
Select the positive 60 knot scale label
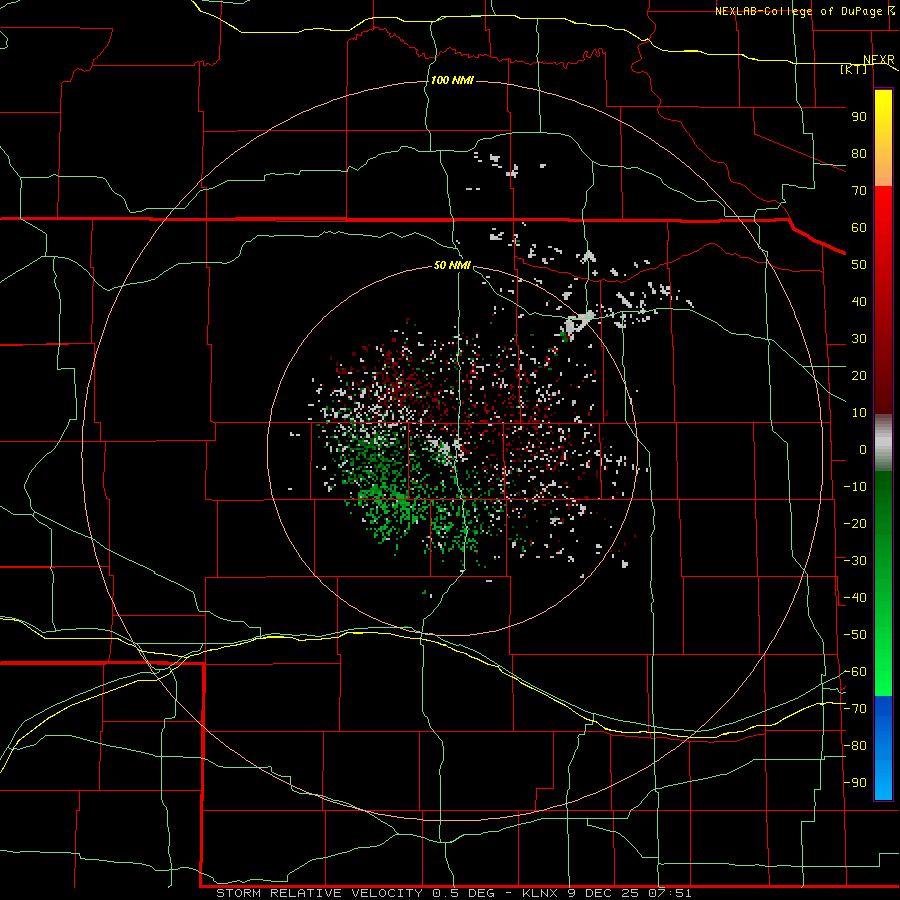(x=859, y=227)
